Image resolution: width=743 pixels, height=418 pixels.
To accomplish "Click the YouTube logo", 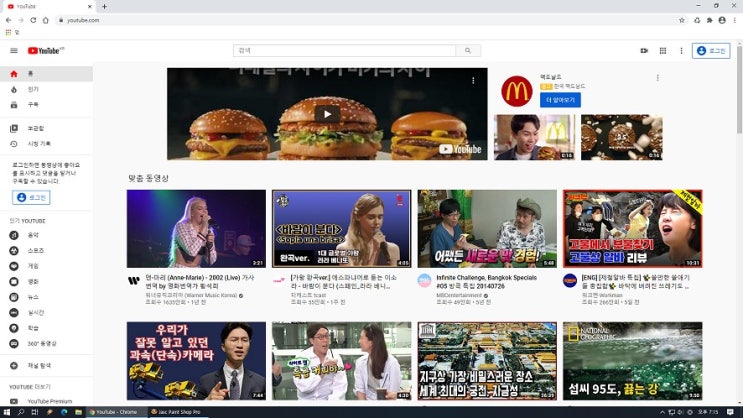I will coord(45,51).
